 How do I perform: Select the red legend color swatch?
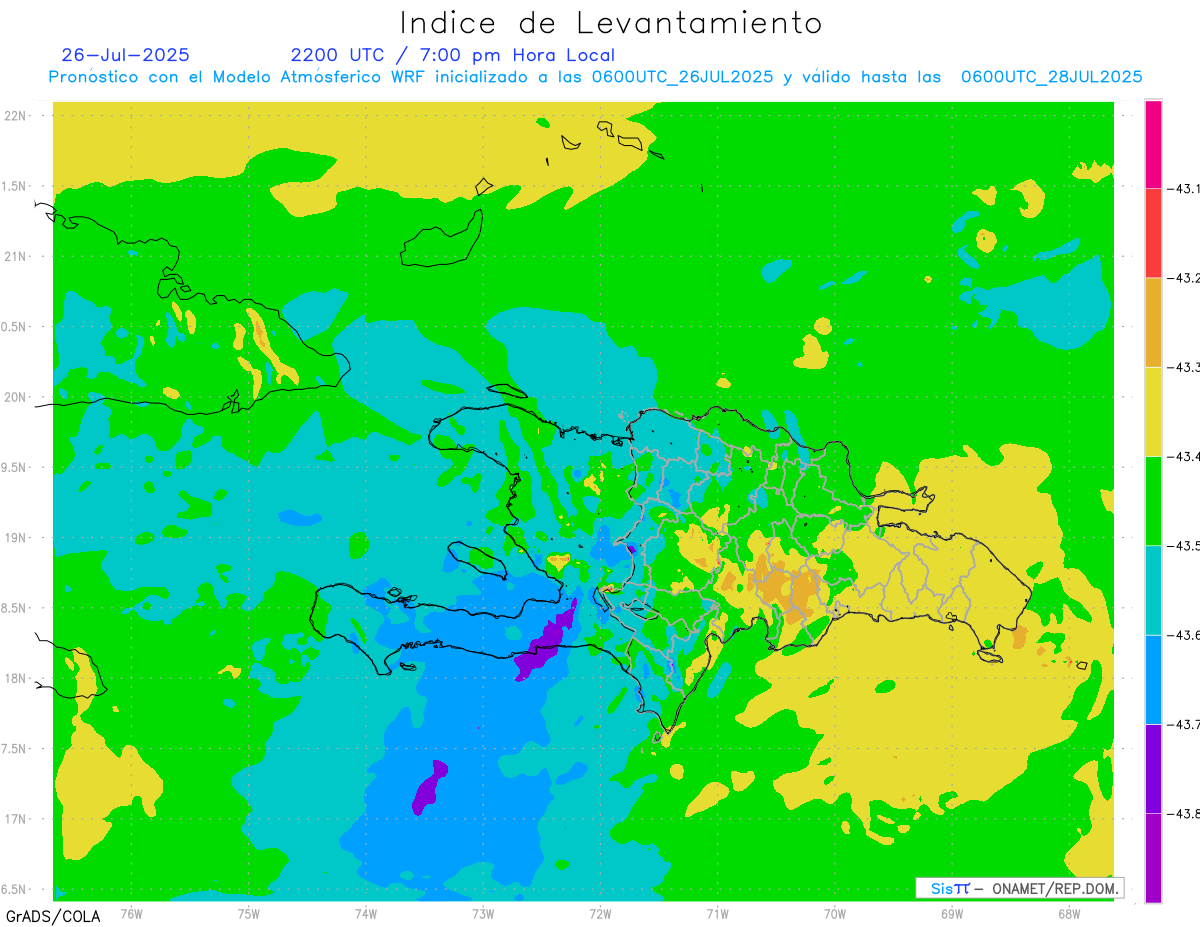1153,233
